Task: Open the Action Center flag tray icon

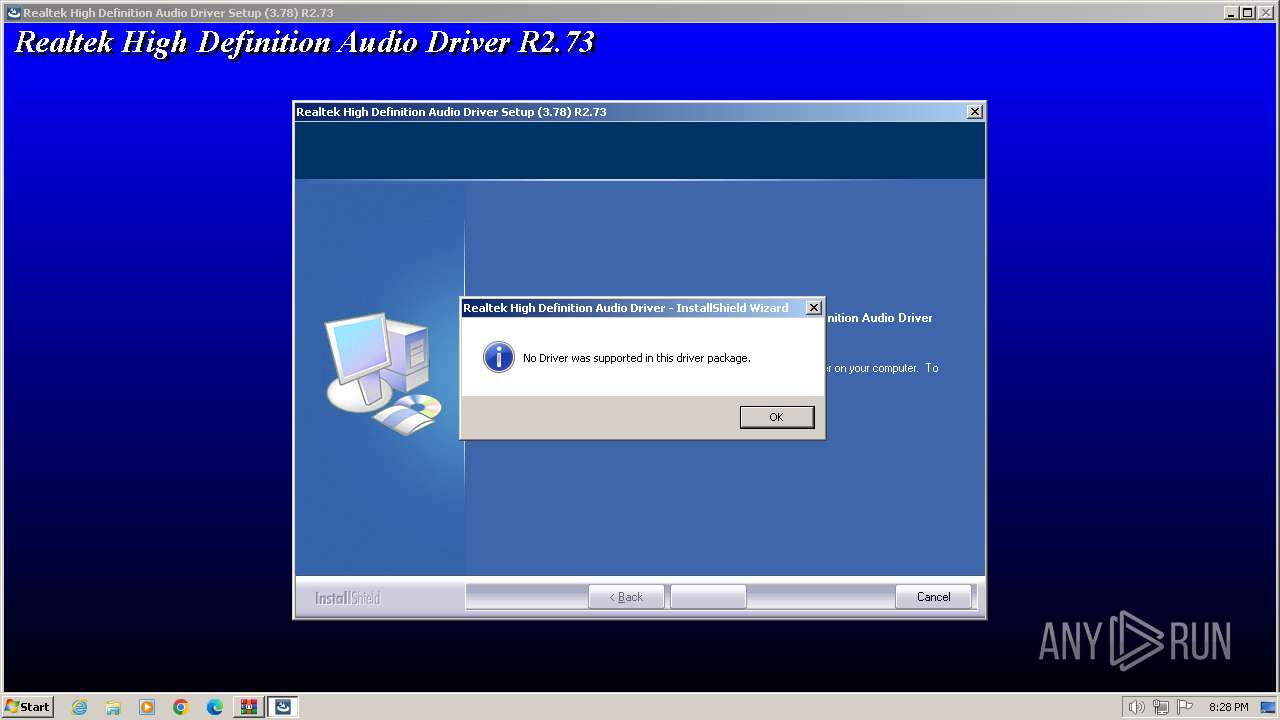Action: point(1185,707)
